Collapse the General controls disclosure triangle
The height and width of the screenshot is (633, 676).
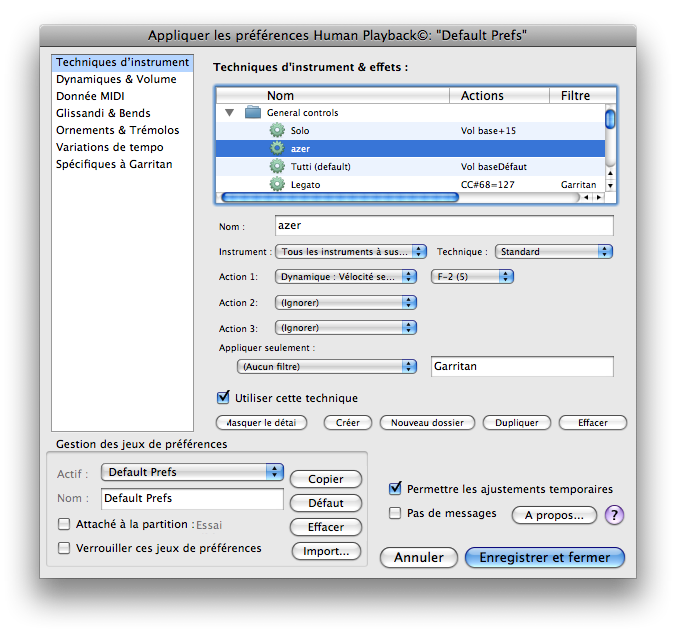click(230, 113)
